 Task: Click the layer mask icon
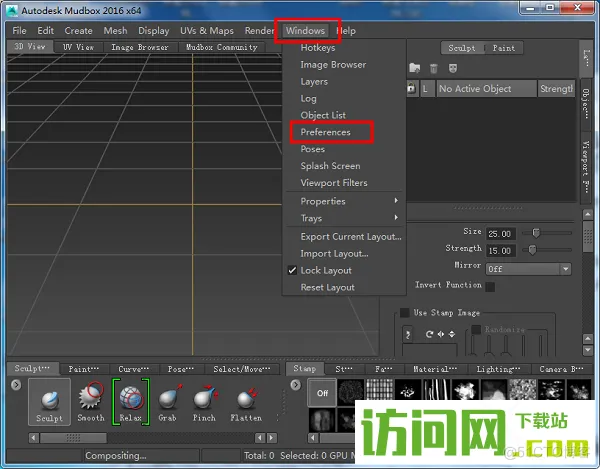point(453,68)
